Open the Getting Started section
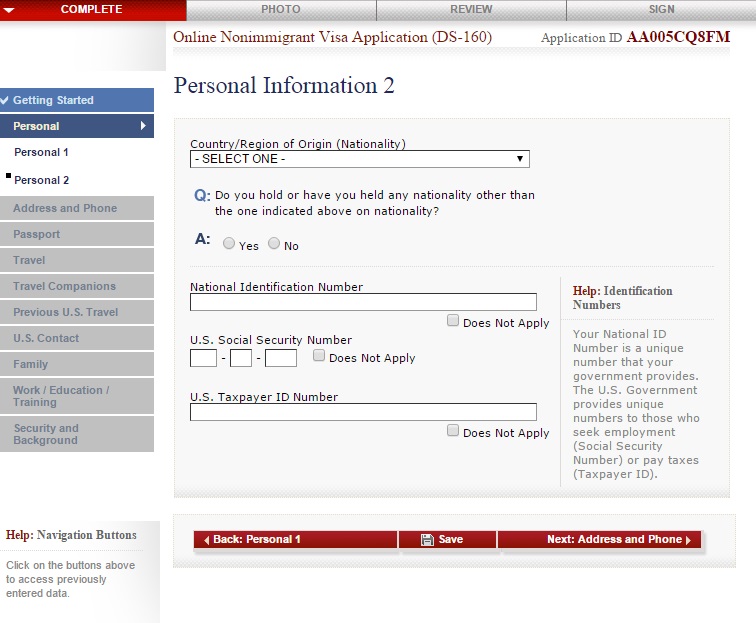This screenshot has height=623, width=756. click(77, 100)
